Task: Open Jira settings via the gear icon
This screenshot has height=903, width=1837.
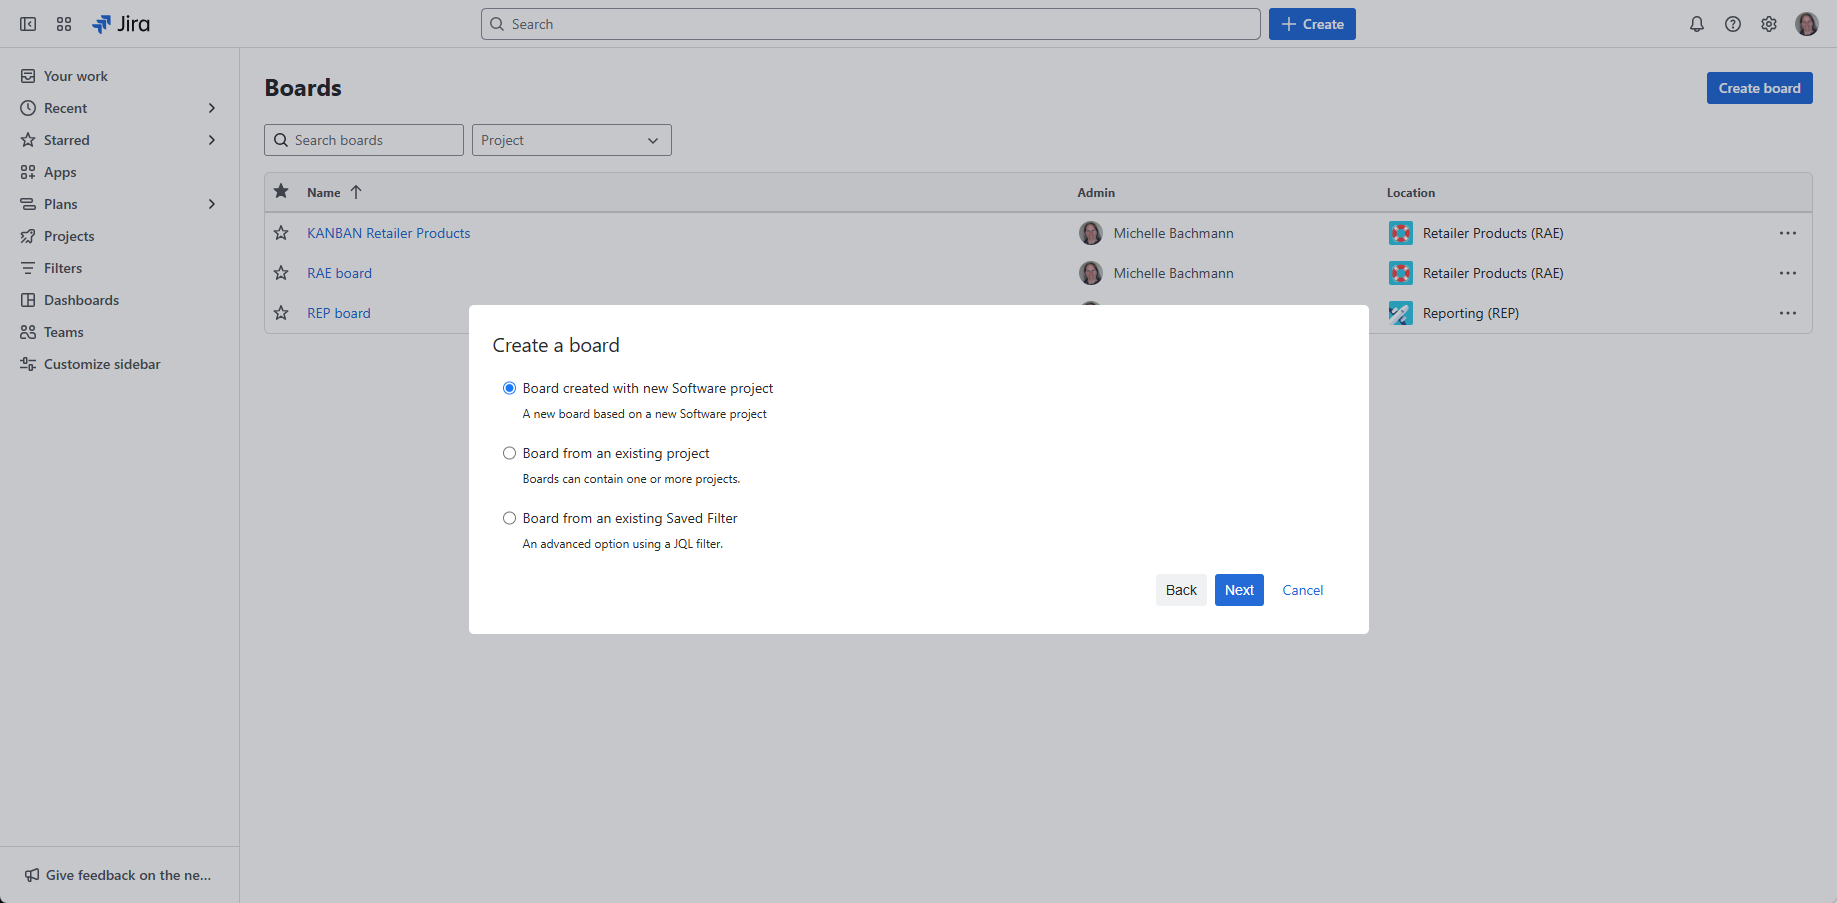Action: (x=1768, y=23)
